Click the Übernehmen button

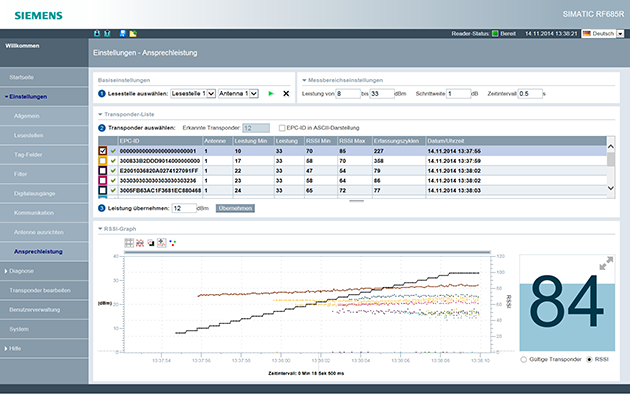pyautogui.click(x=235, y=208)
